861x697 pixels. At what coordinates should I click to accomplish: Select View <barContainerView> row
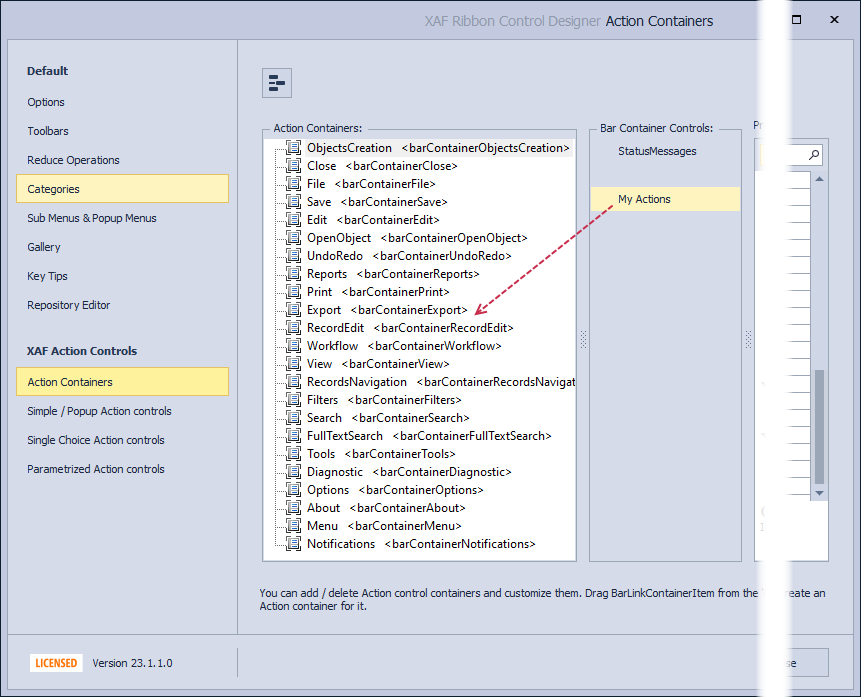(x=378, y=364)
